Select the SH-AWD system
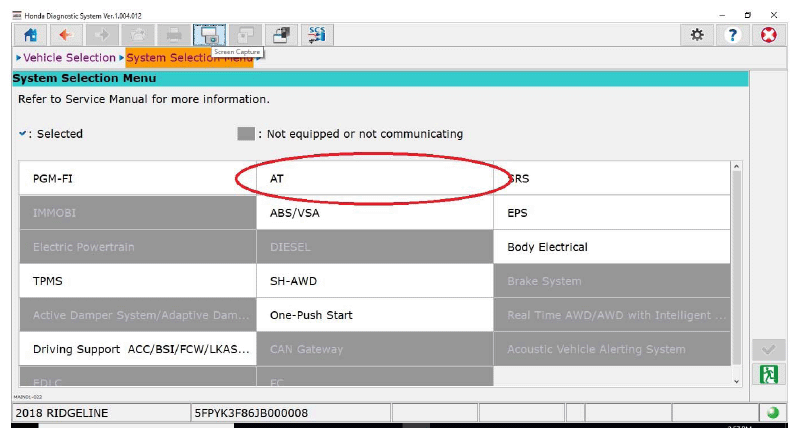This screenshot has height=437, width=799. (x=375, y=281)
